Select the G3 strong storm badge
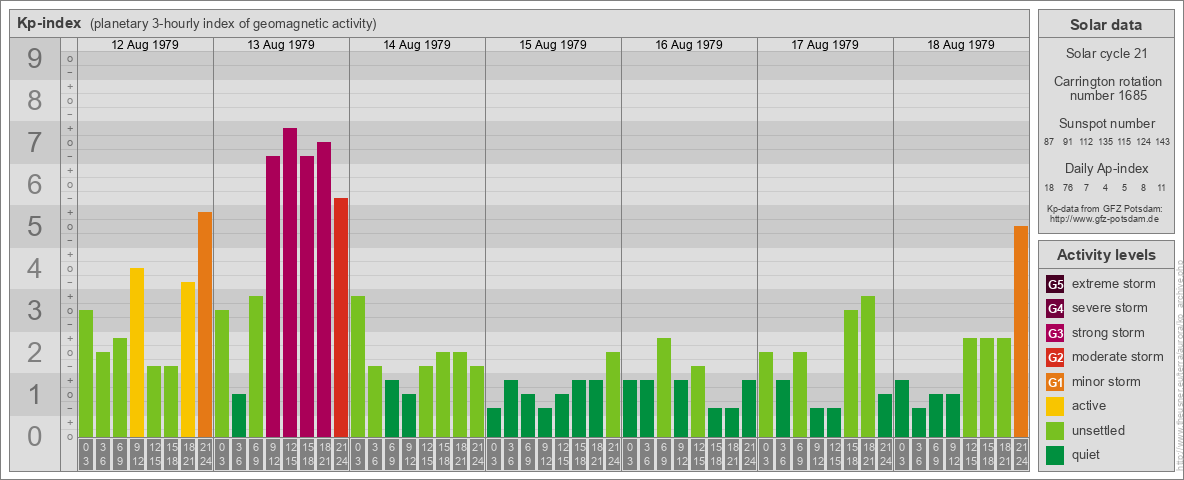The width and height of the screenshot is (1184, 480). (x=1055, y=333)
